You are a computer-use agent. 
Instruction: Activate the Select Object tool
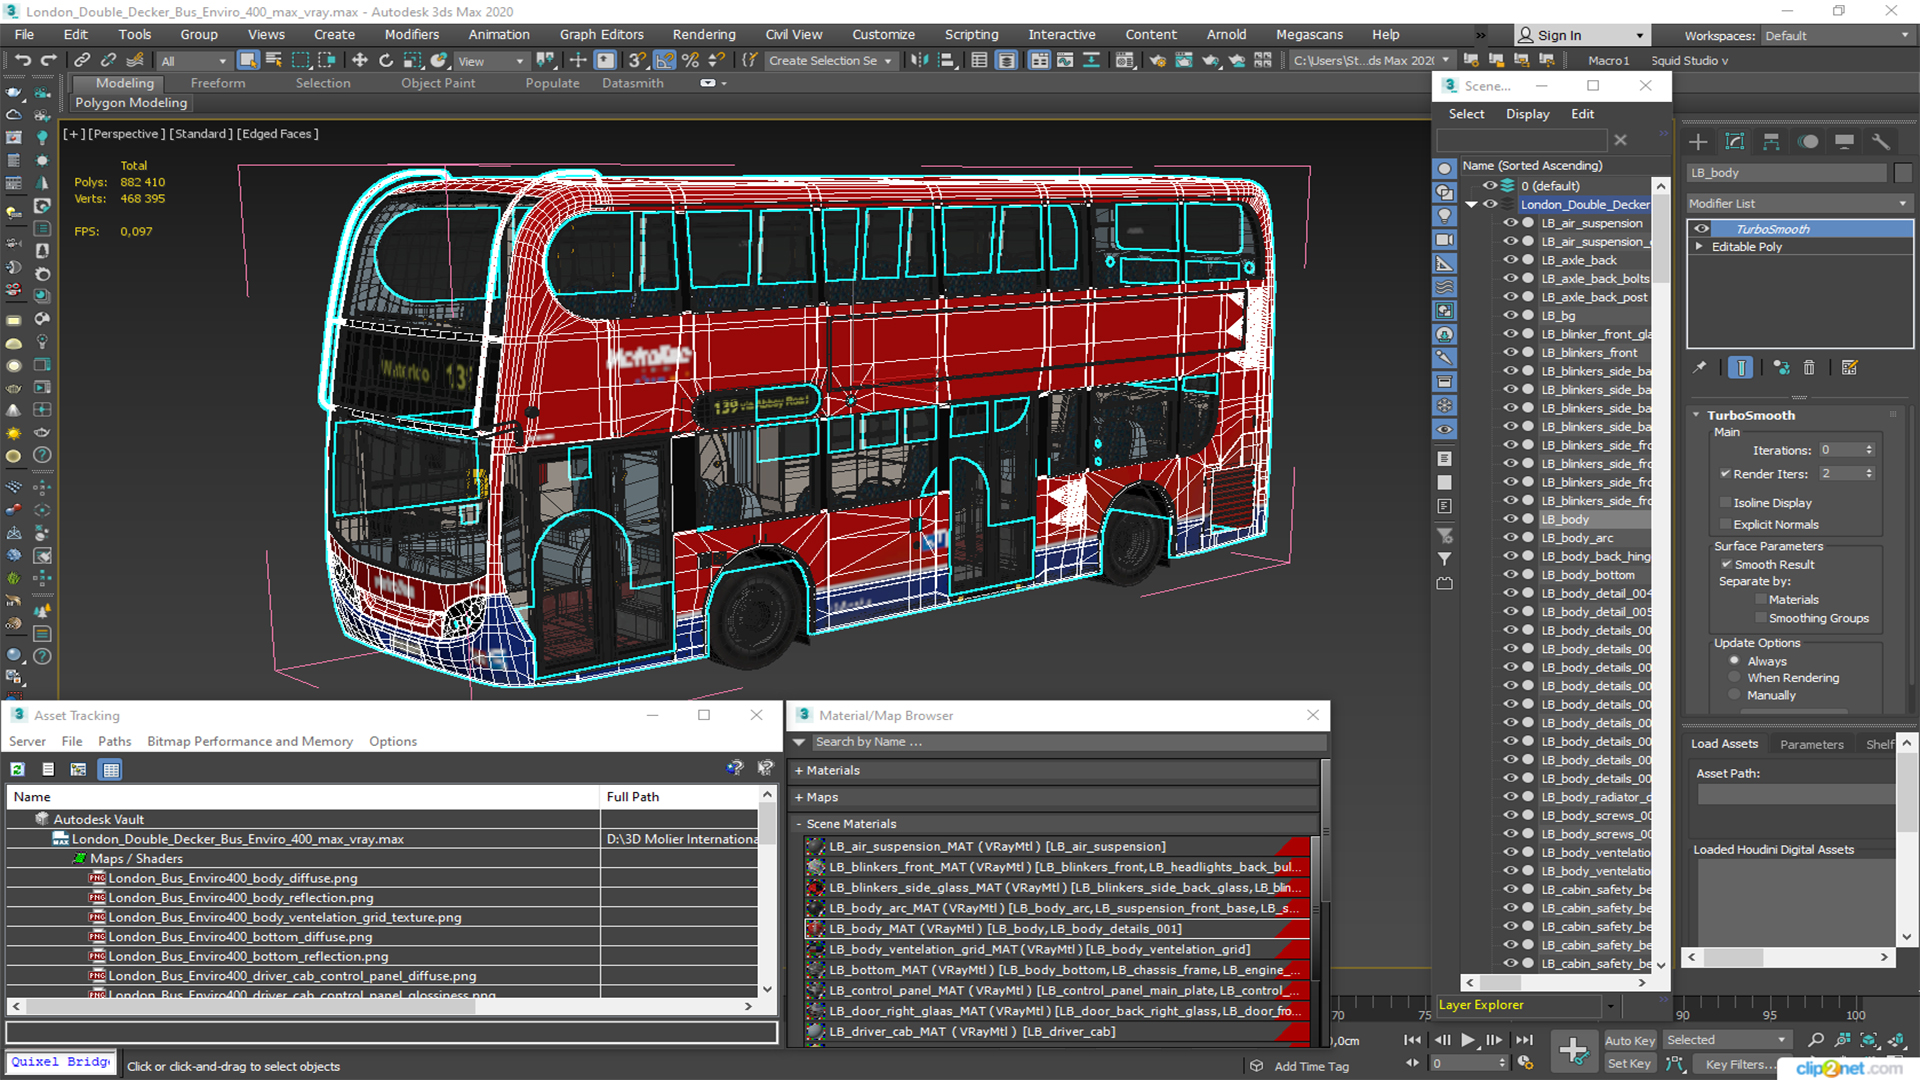(248, 60)
